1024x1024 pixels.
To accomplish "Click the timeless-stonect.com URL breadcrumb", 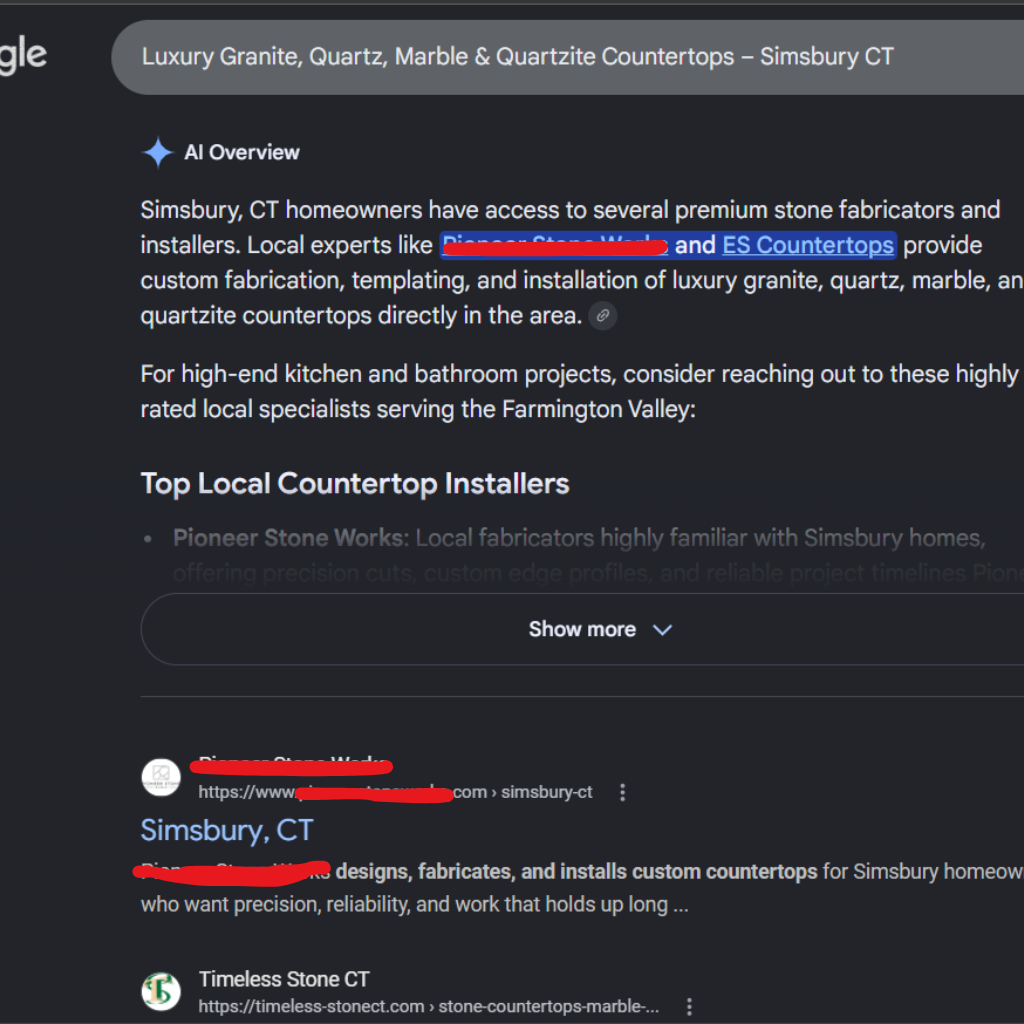I will [428, 1006].
